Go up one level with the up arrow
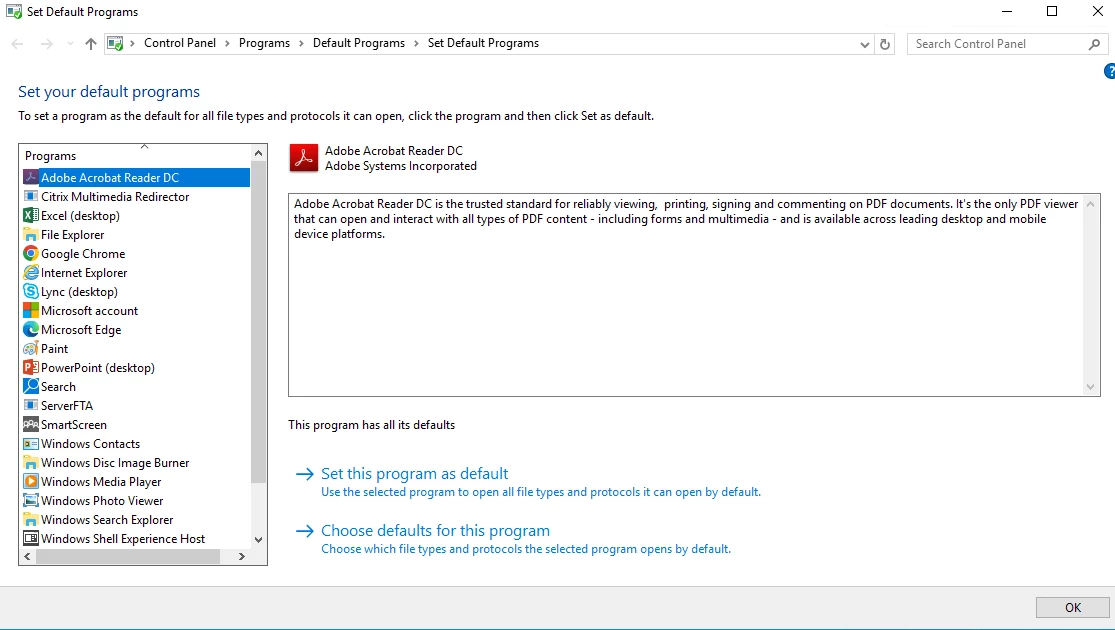The width and height of the screenshot is (1115, 630). click(x=90, y=44)
